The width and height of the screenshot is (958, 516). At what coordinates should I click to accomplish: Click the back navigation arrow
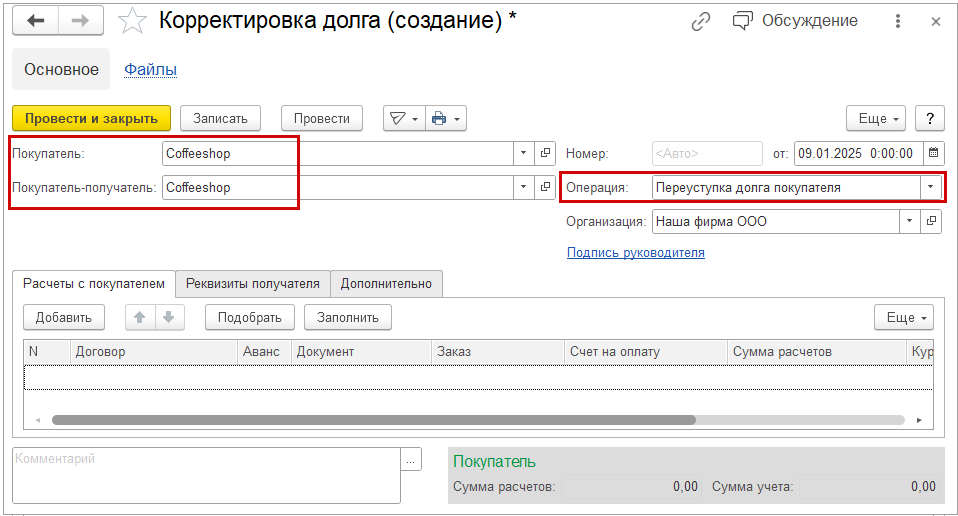pos(36,21)
